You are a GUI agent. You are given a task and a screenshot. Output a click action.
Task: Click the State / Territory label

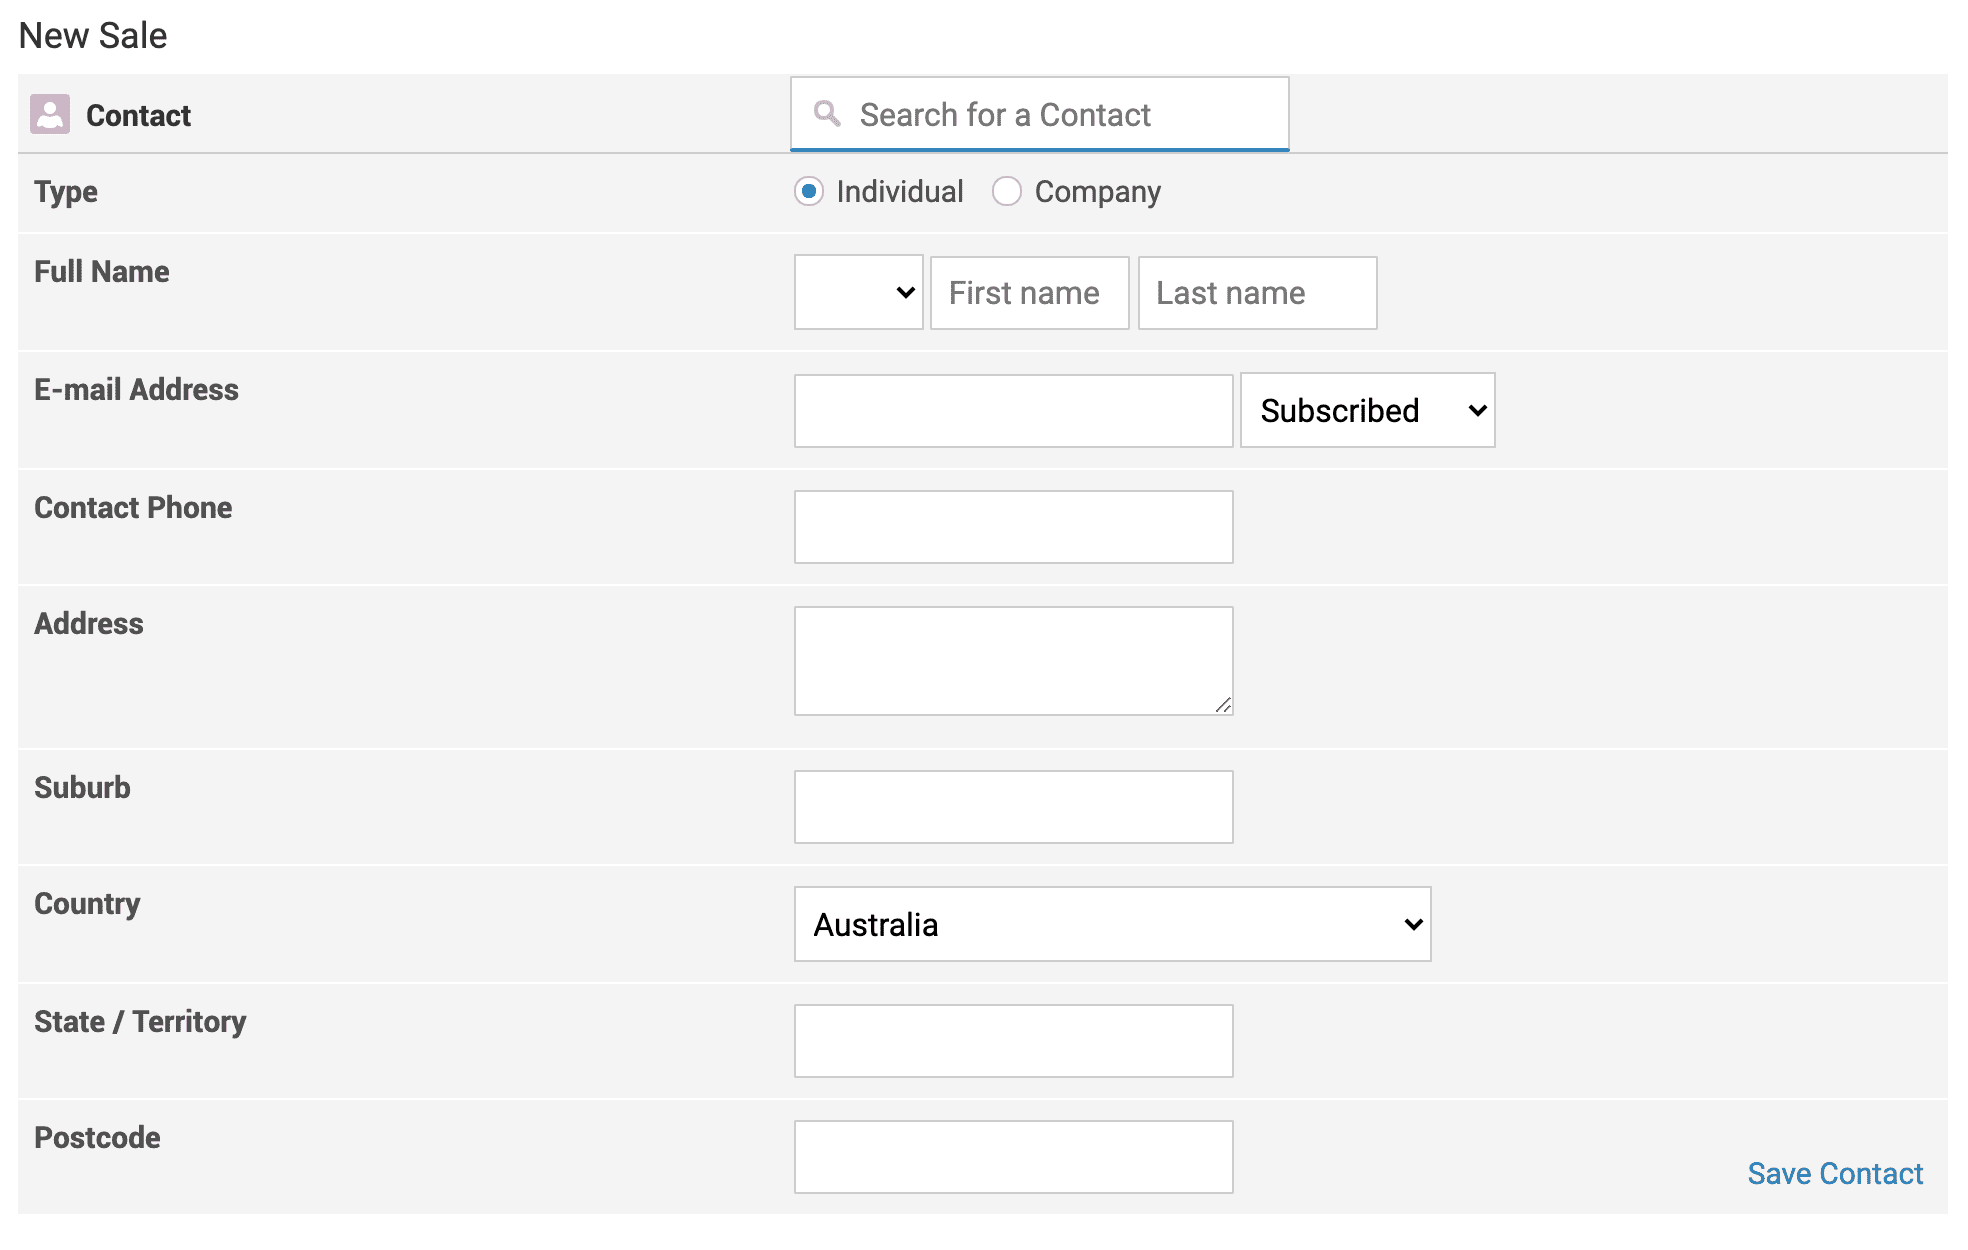tap(140, 1022)
